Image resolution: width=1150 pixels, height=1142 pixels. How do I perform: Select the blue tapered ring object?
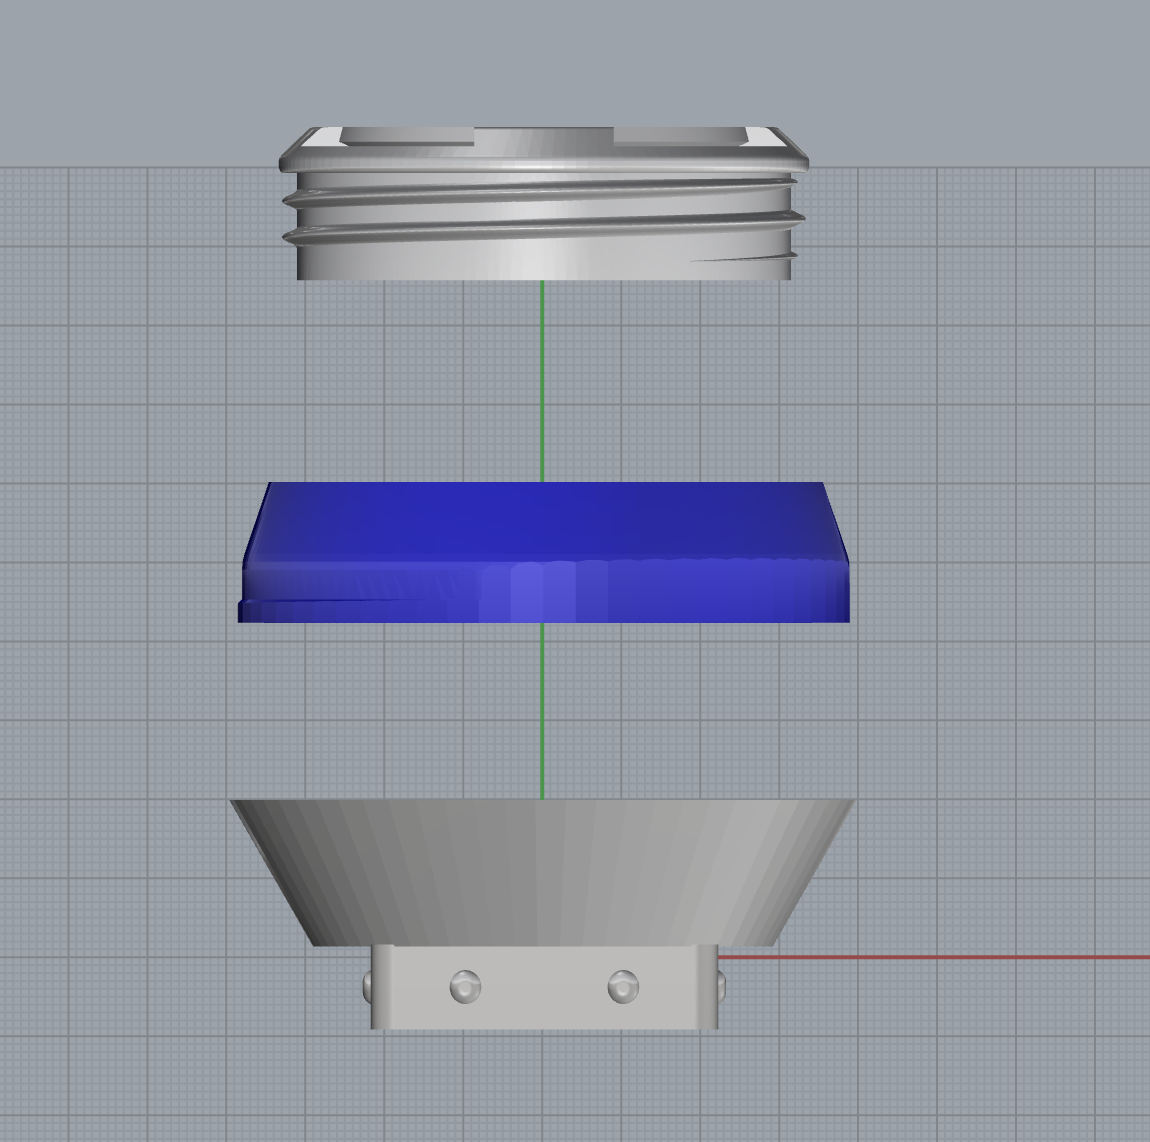tap(543, 552)
